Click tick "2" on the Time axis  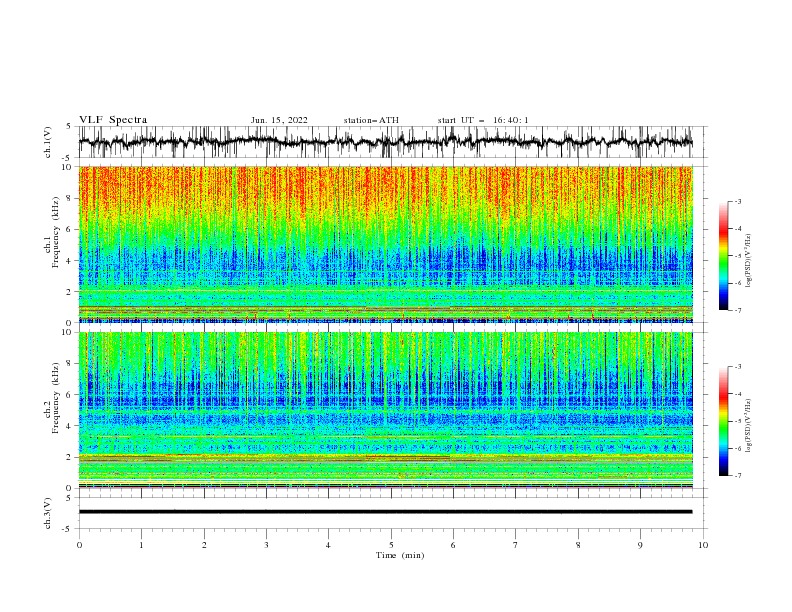(x=204, y=545)
